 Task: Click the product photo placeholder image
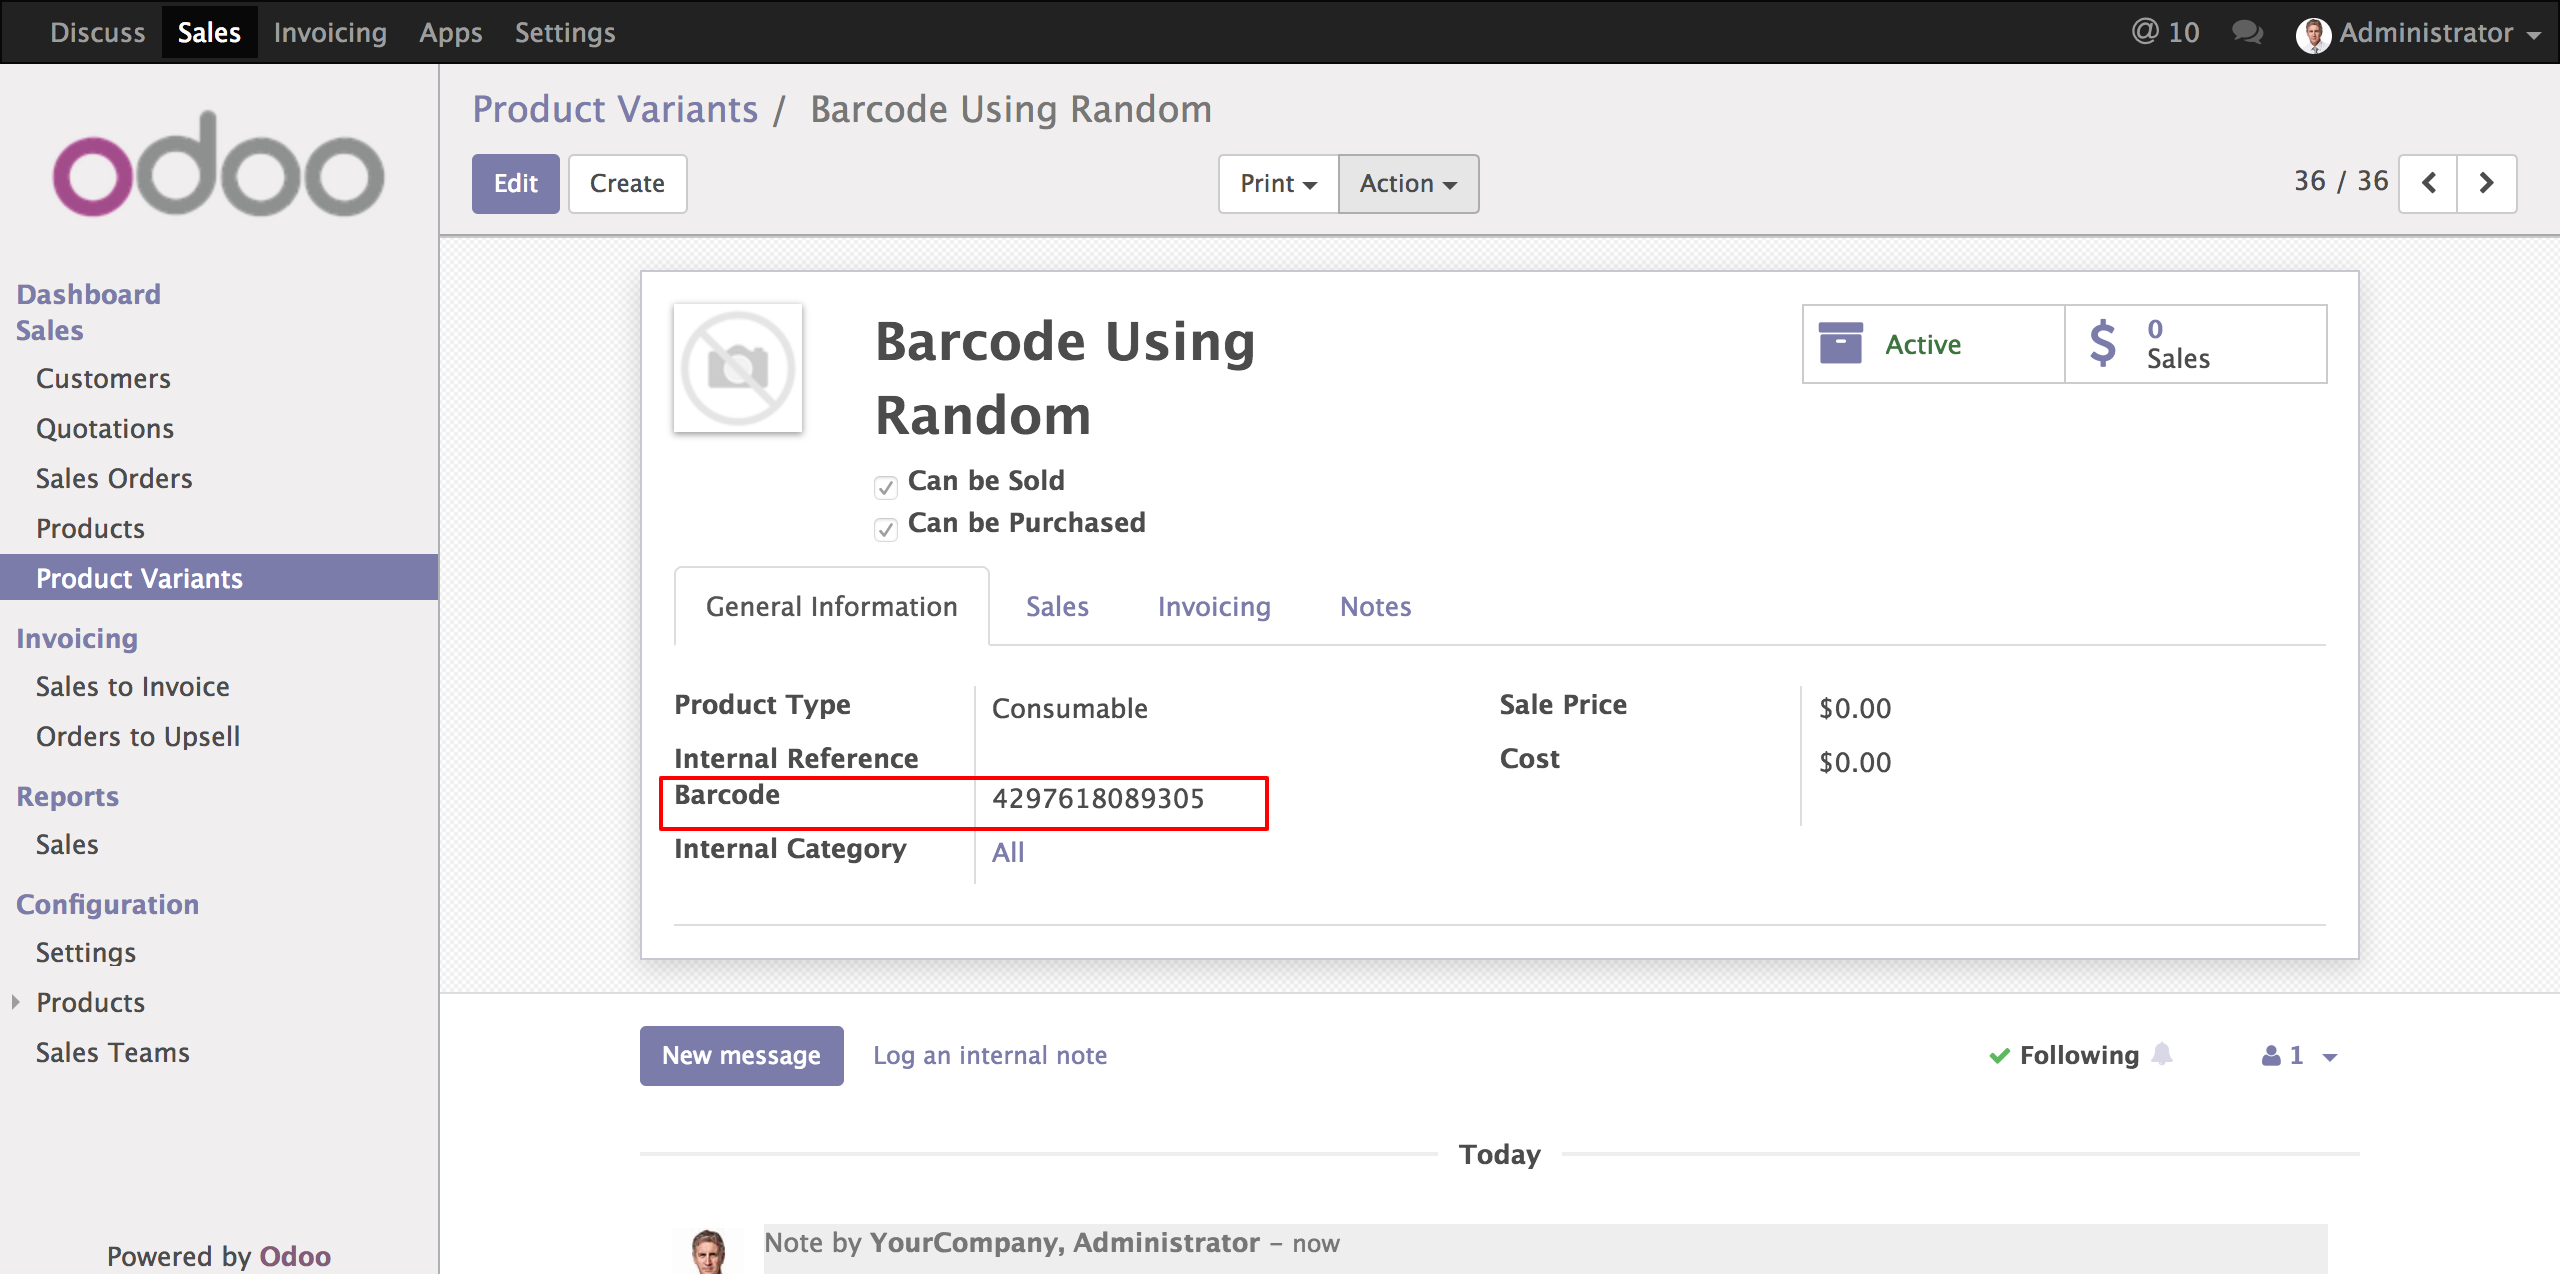tap(738, 368)
